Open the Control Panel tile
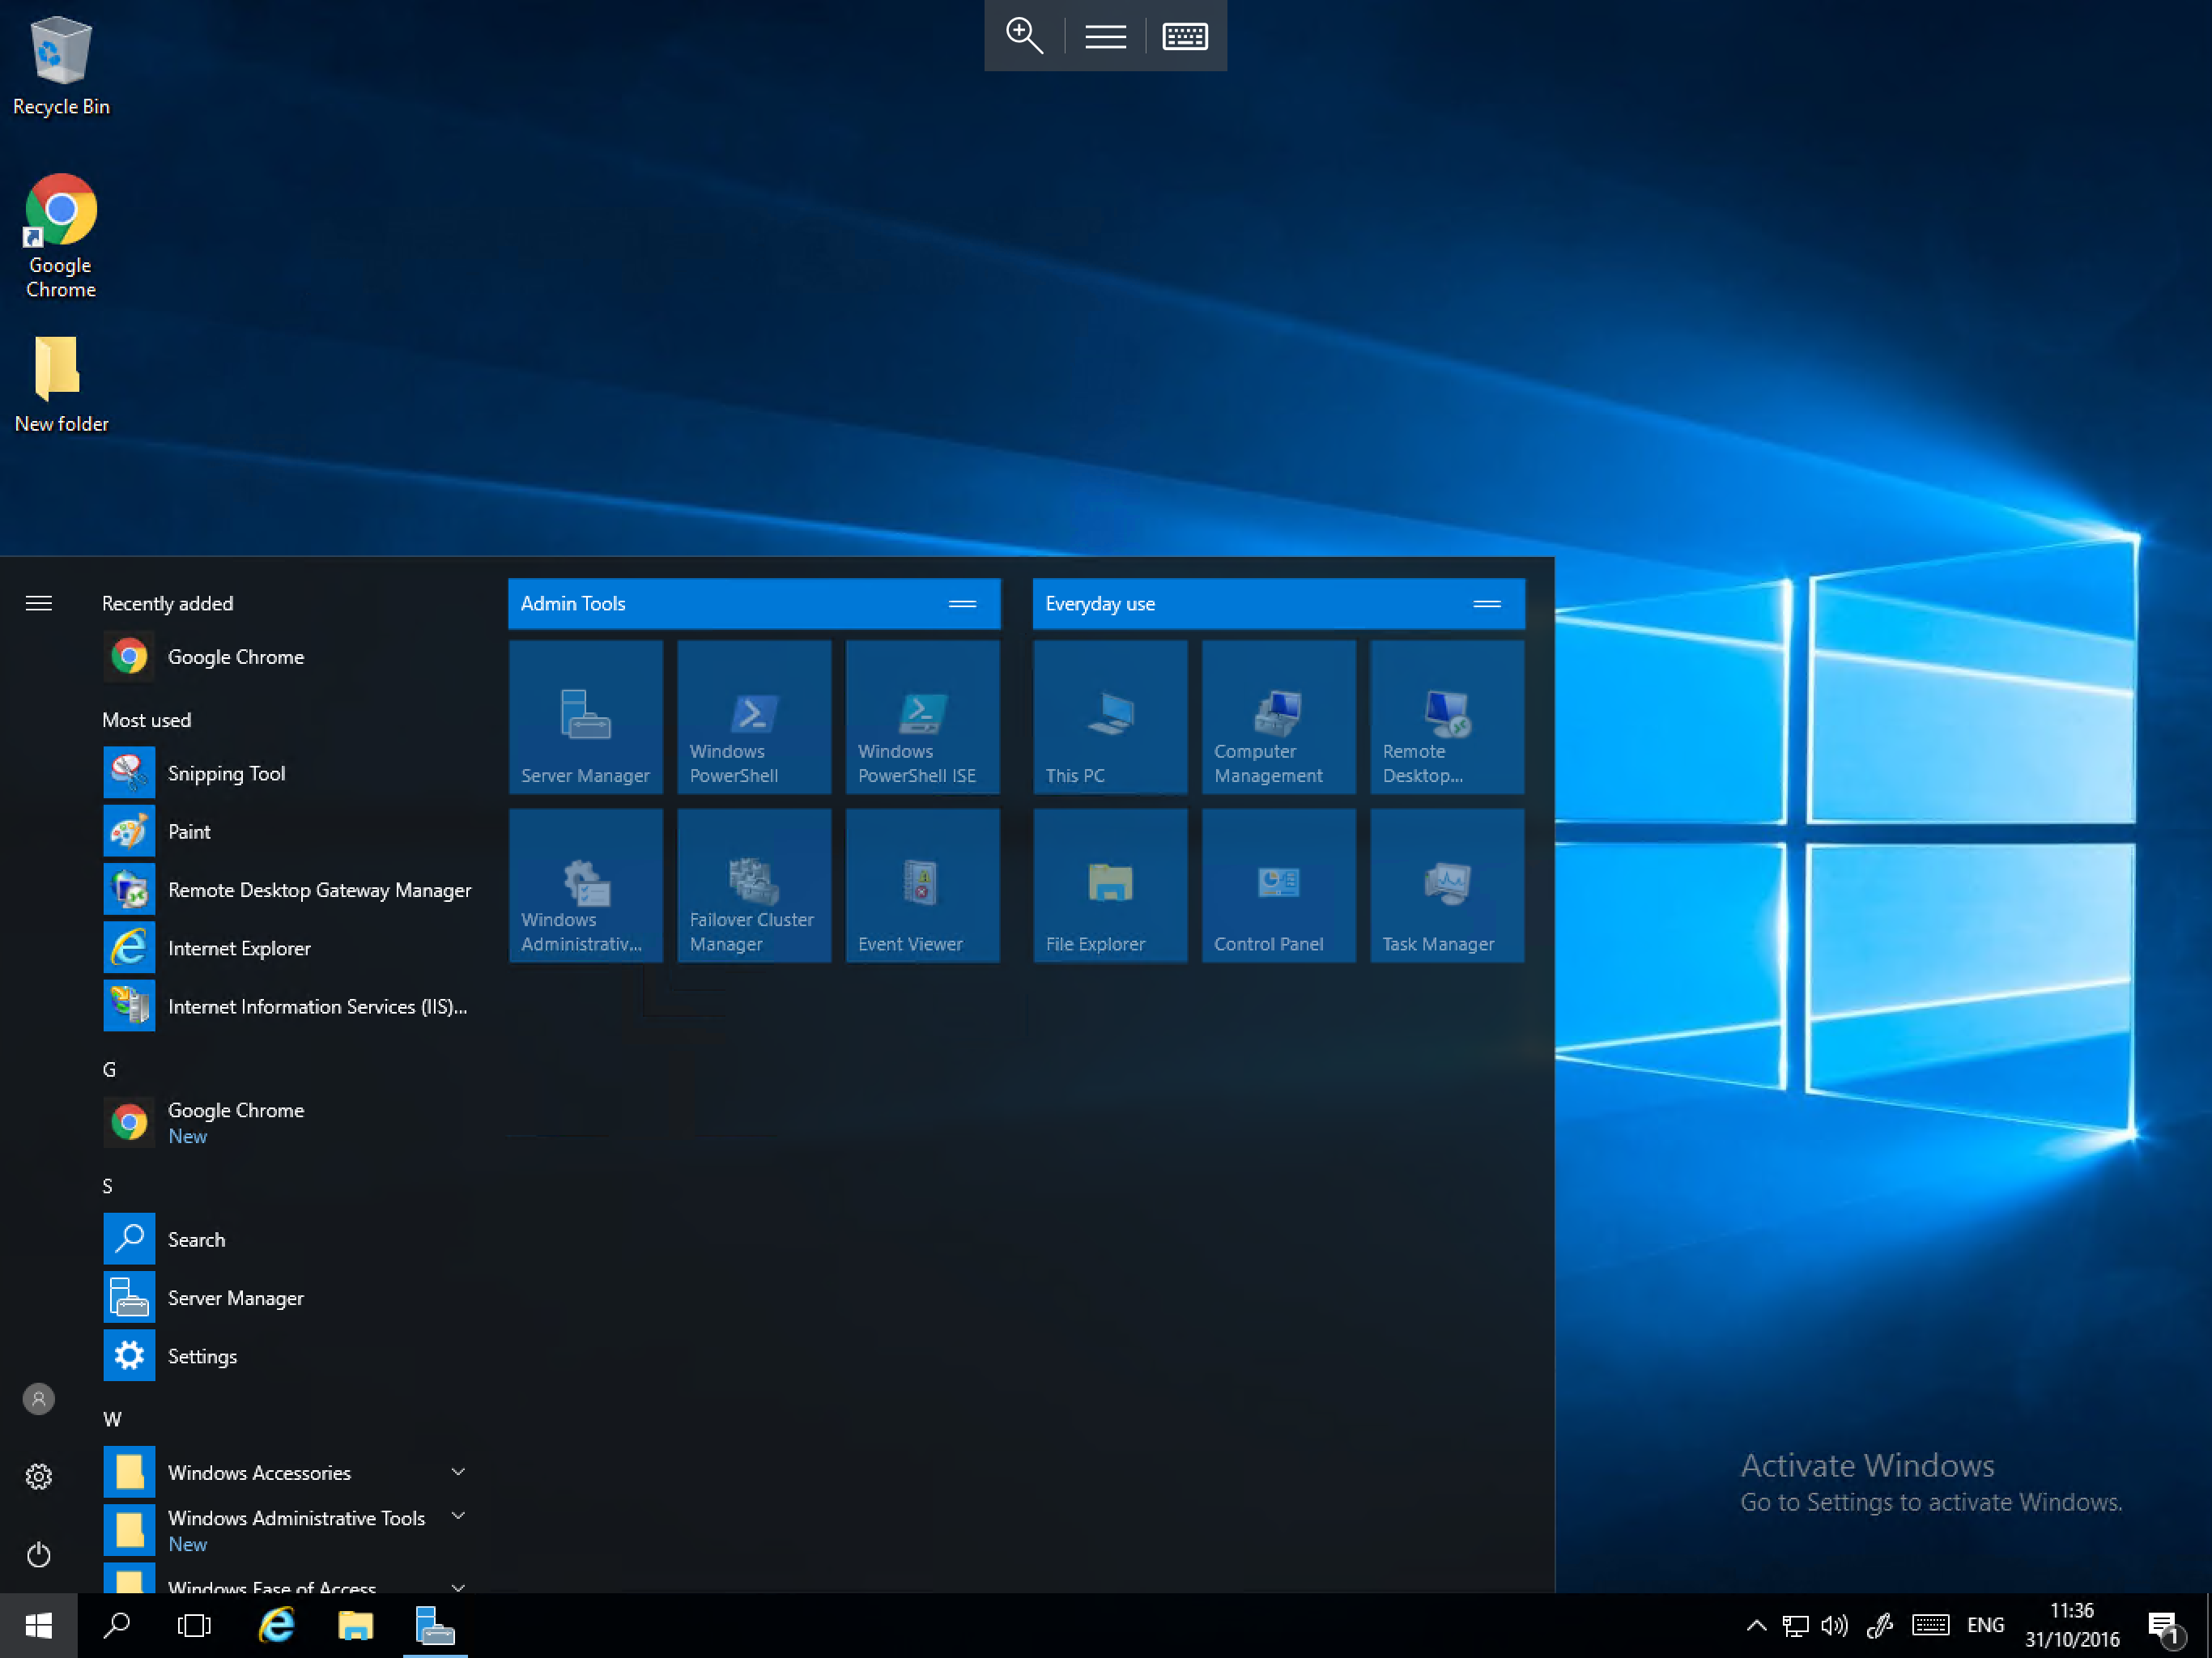The height and width of the screenshot is (1658, 2212). [x=1278, y=886]
